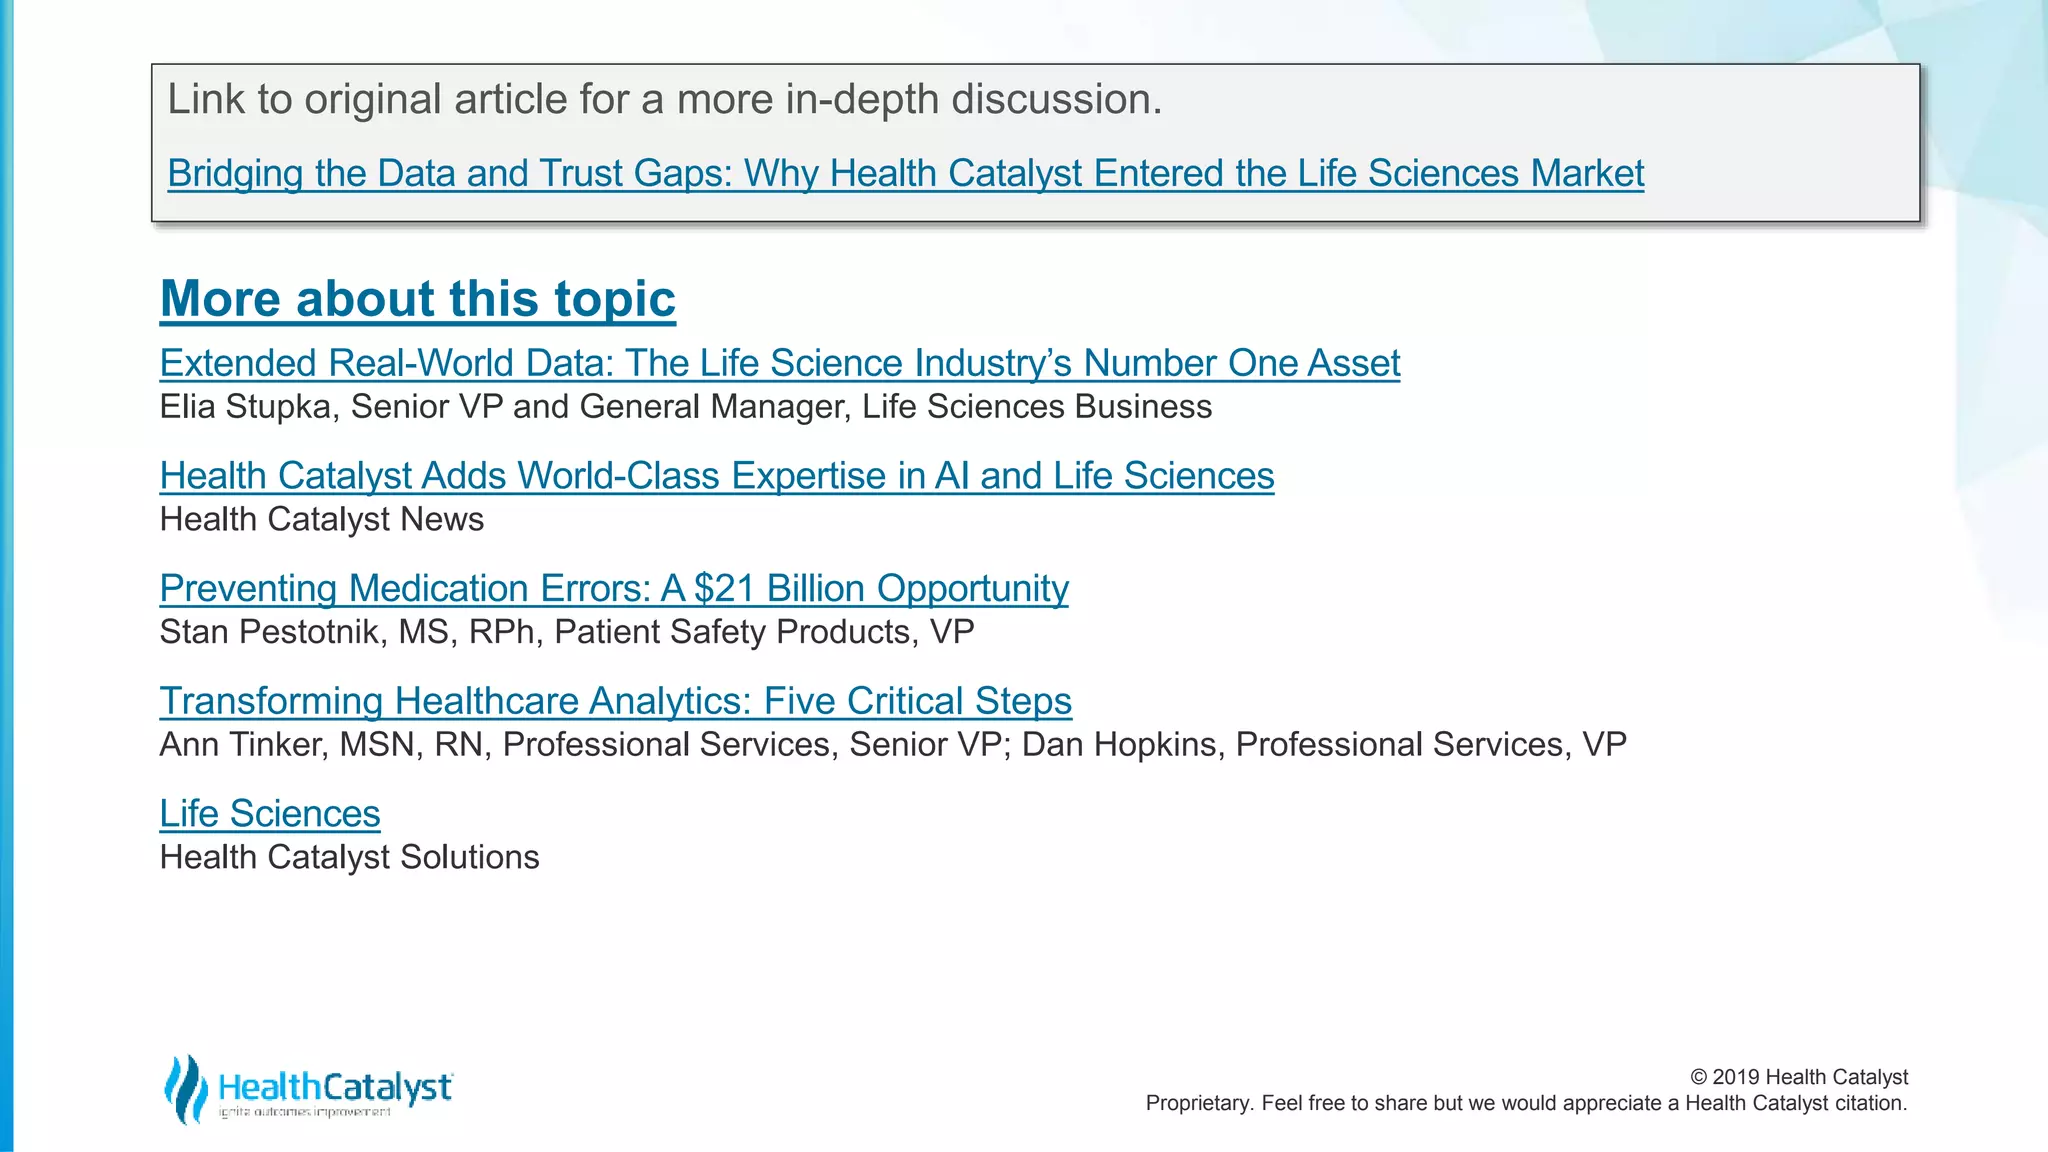
Task: Open Transforming Healthcare Analytics Five Critical Steps link
Action: click(x=616, y=701)
